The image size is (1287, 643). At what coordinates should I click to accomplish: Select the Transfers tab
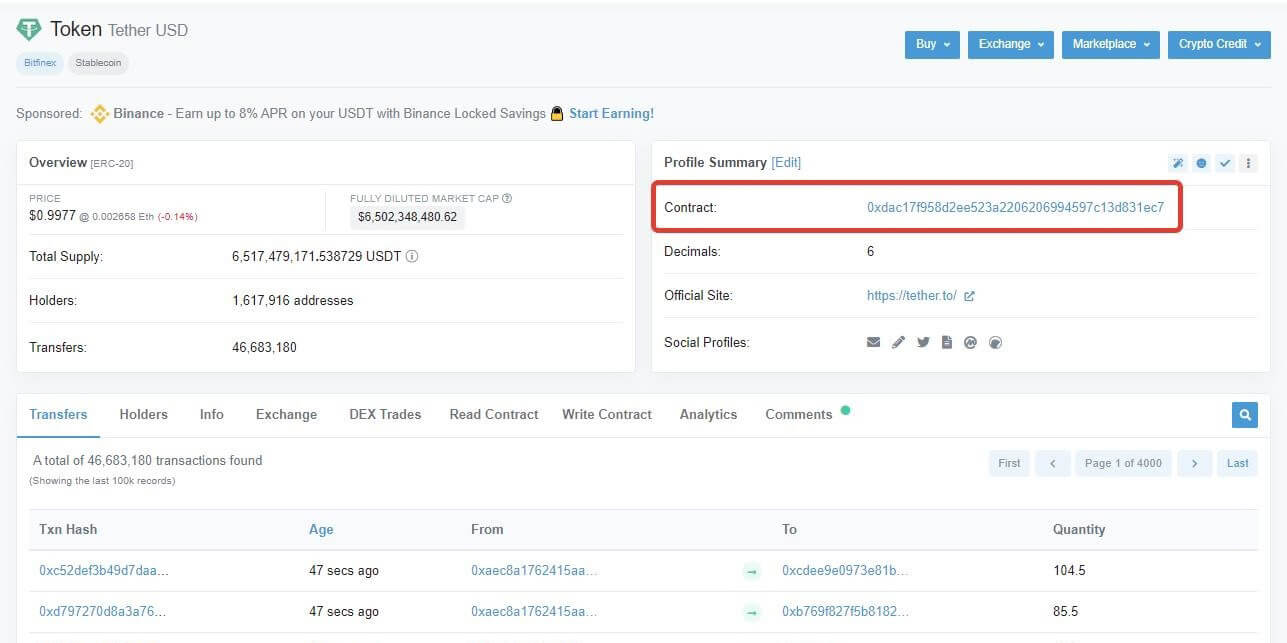point(58,414)
